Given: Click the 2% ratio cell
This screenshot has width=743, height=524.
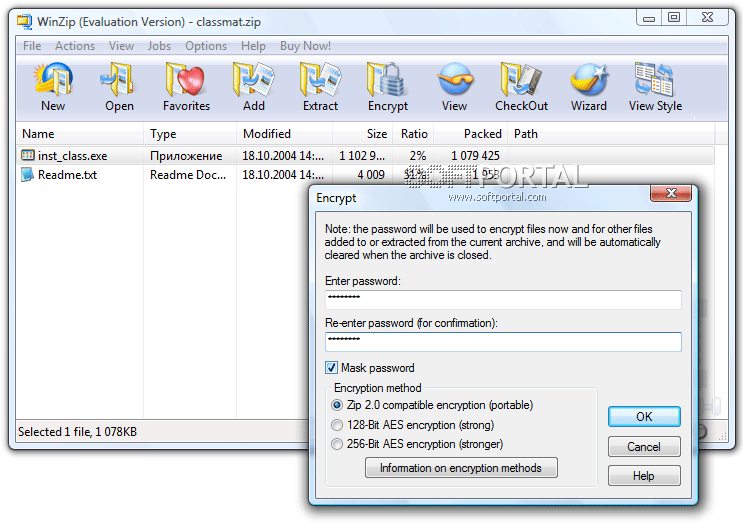Looking at the screenshot, I should point(418,156).
